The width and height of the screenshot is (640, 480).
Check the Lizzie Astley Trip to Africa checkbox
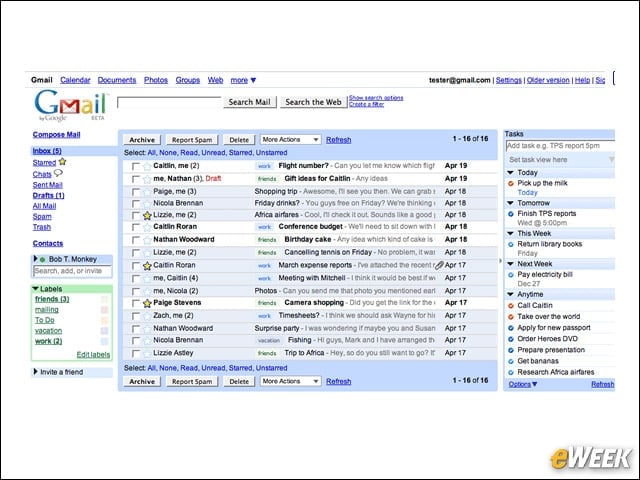136,353
